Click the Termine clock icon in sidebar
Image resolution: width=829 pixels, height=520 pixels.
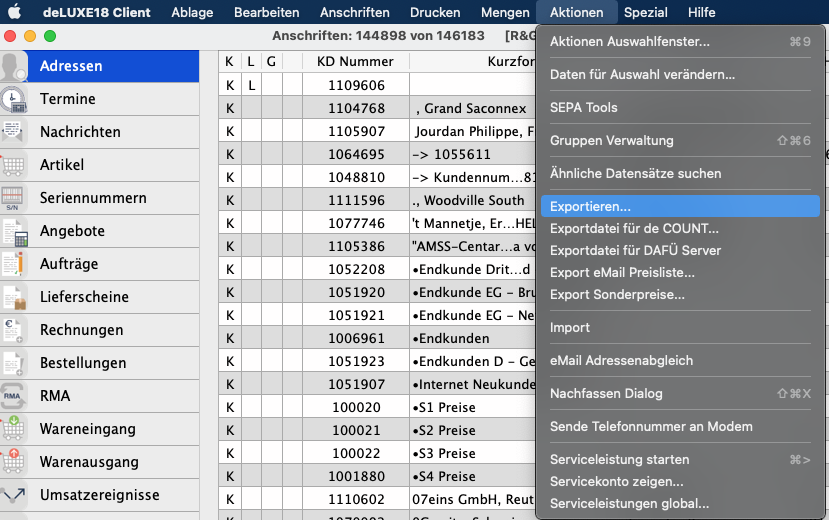point(14,99)
